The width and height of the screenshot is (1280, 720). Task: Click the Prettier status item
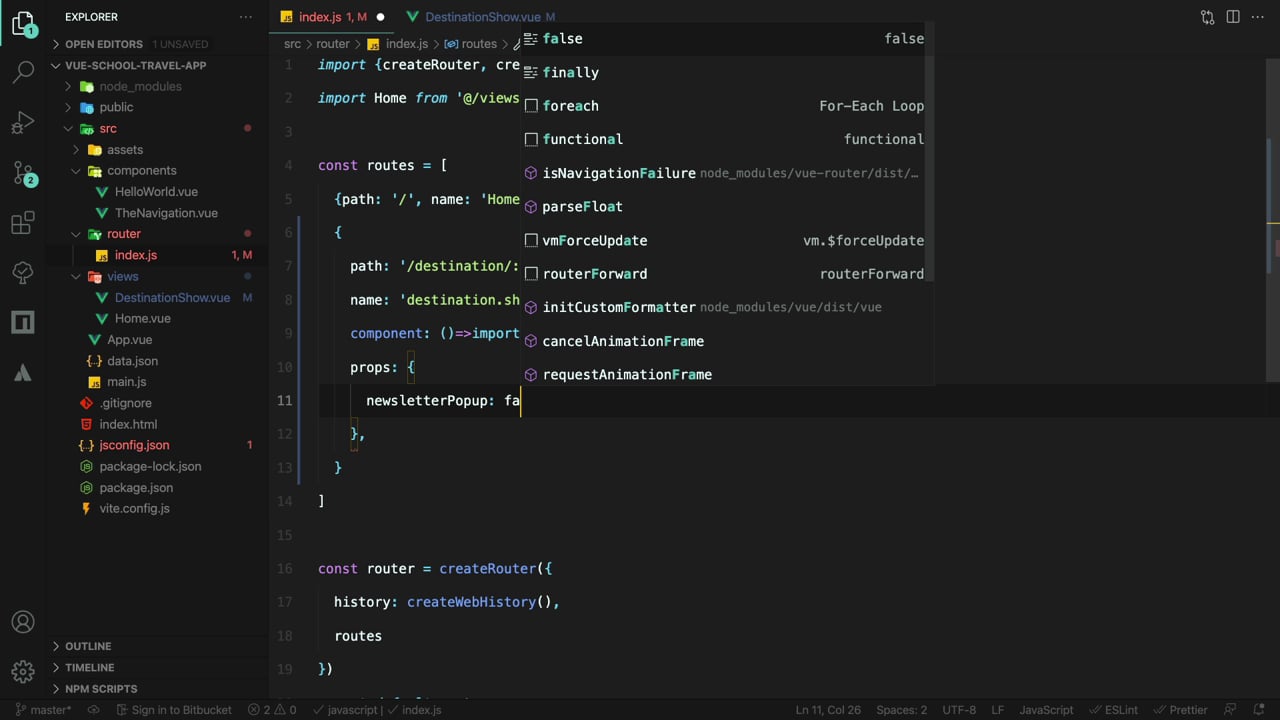[x=1179, y=710]
